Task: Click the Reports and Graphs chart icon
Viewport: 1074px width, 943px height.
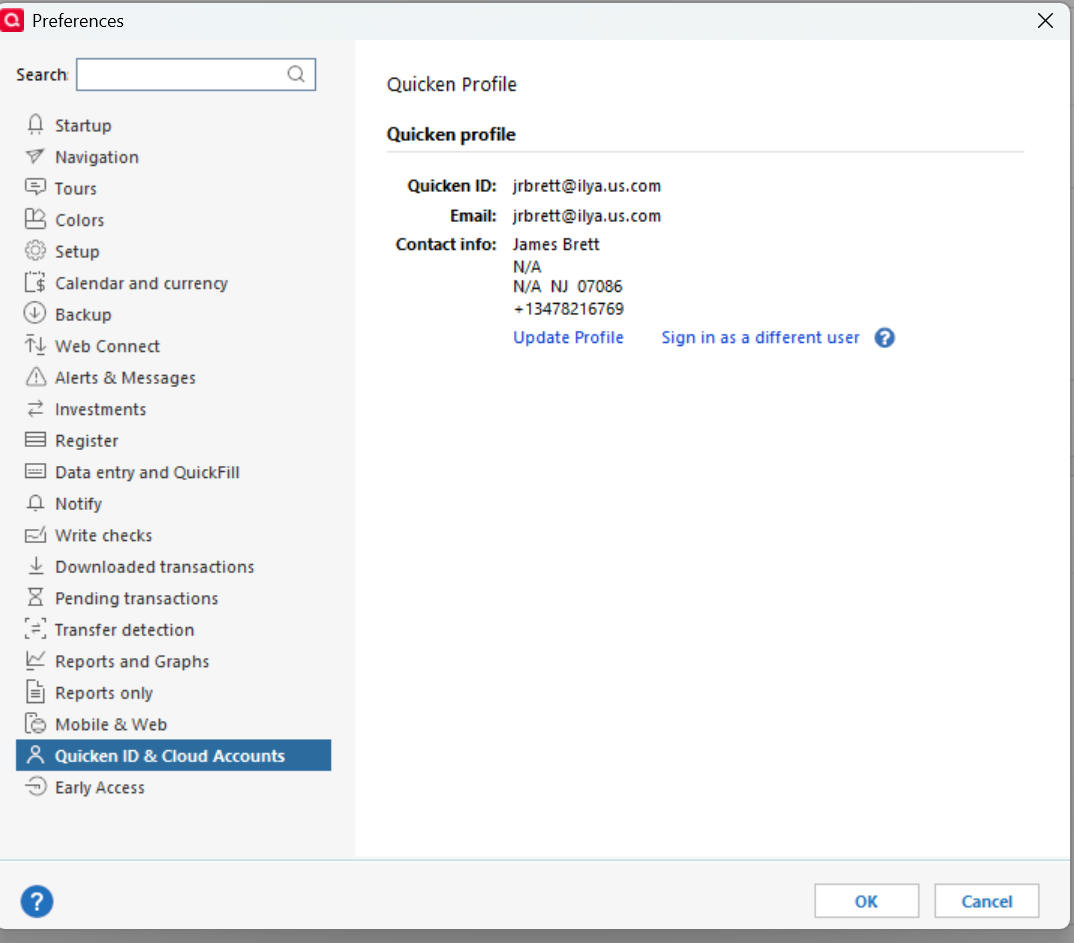Action: (35, 660)
